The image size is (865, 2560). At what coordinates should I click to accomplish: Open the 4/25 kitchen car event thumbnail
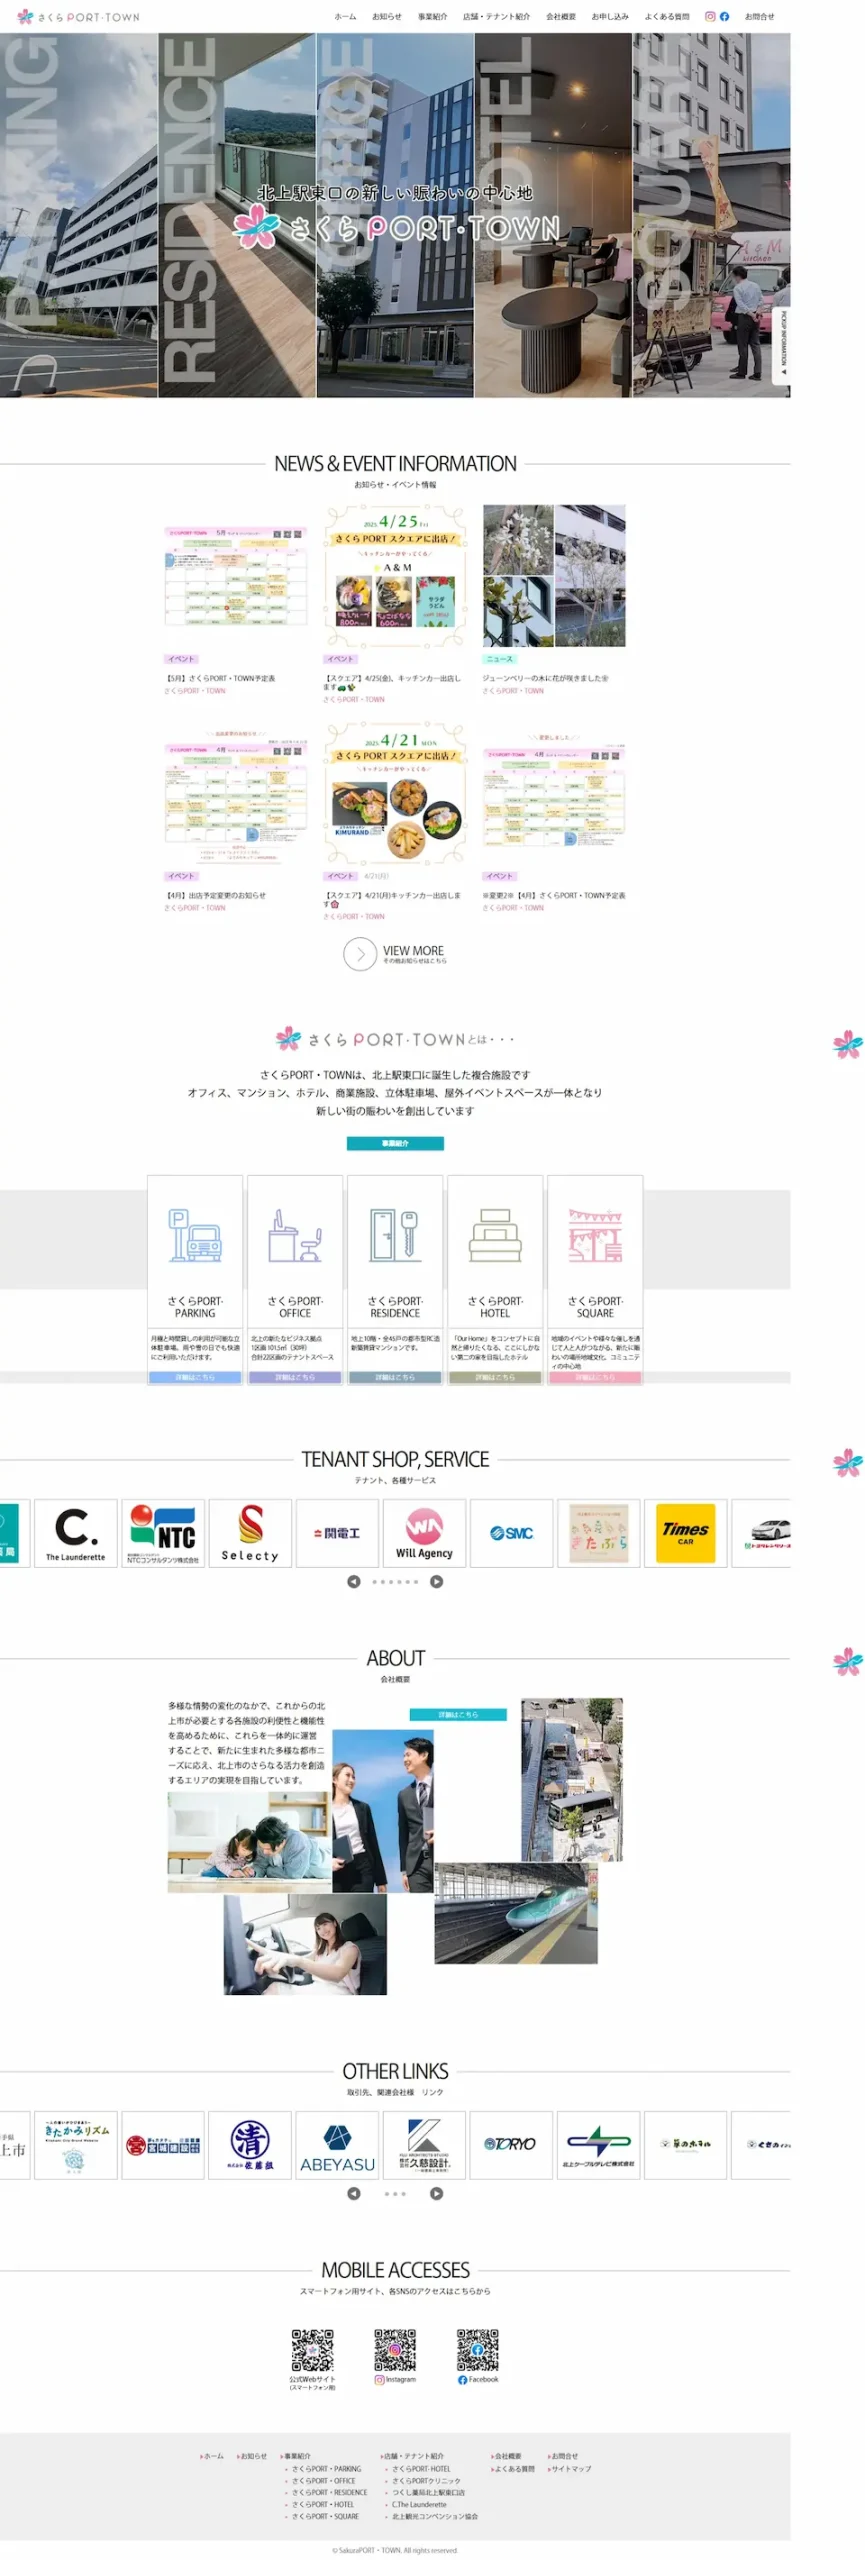point(395,578)
